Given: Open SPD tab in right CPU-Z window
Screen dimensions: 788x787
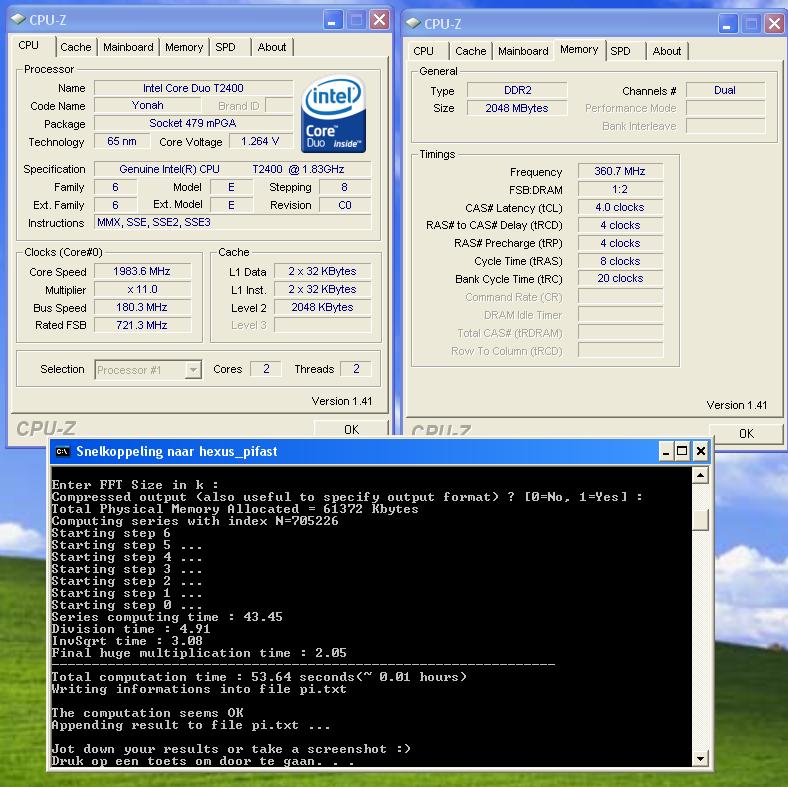Looking at the screenshot, I should 620,51.
